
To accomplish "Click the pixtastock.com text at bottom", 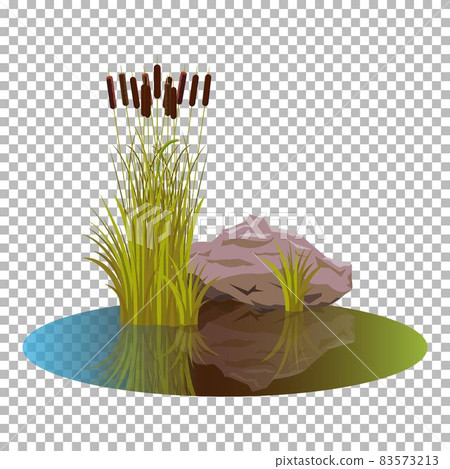I will [319, 461].
